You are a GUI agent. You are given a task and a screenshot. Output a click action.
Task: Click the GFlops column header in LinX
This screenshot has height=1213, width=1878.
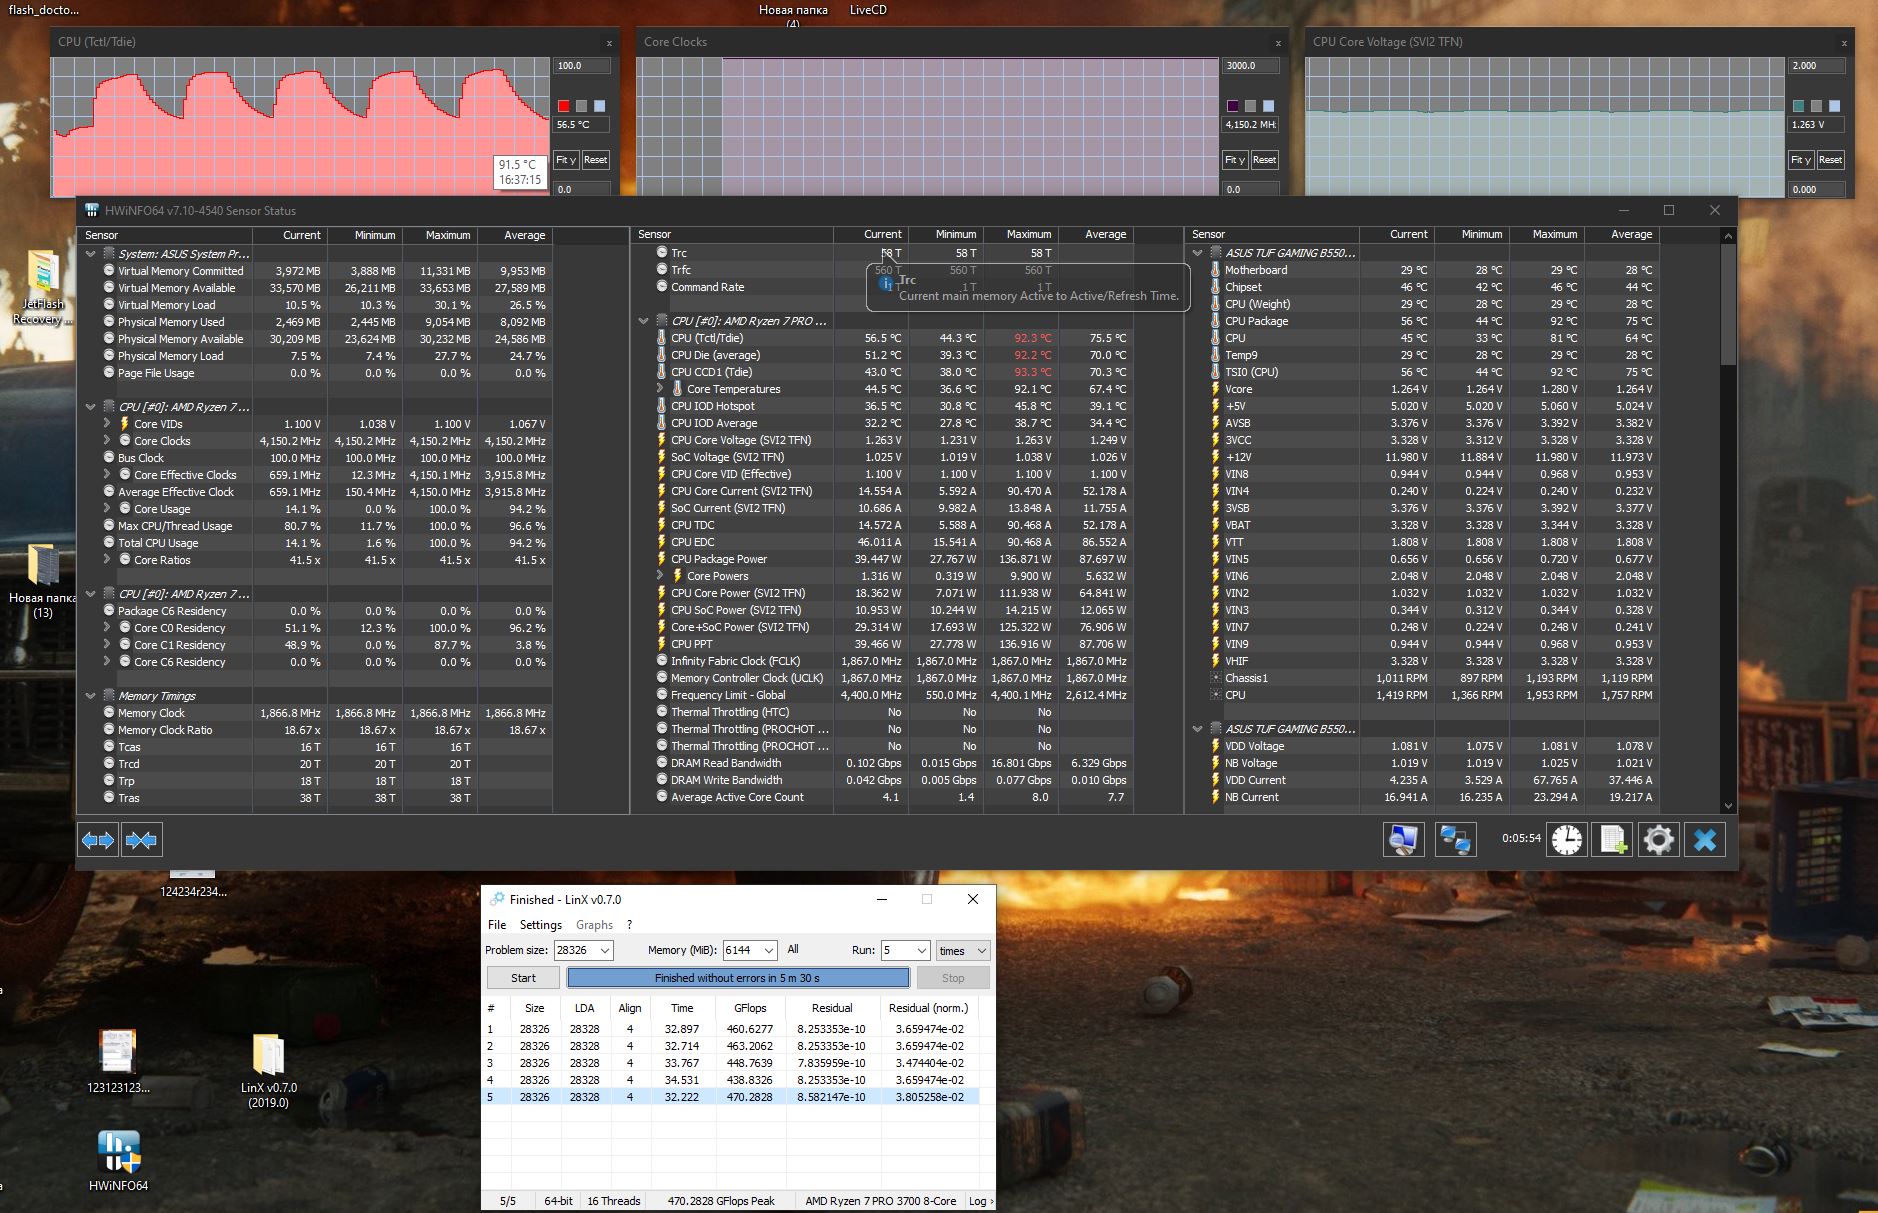point(750,1008)
